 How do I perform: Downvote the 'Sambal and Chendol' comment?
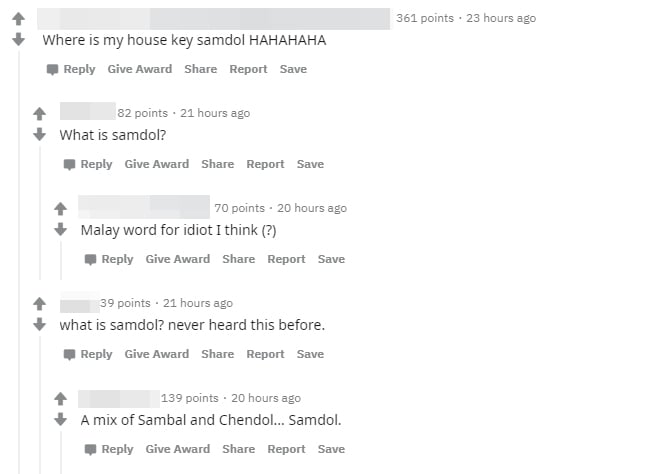(60, 419)
